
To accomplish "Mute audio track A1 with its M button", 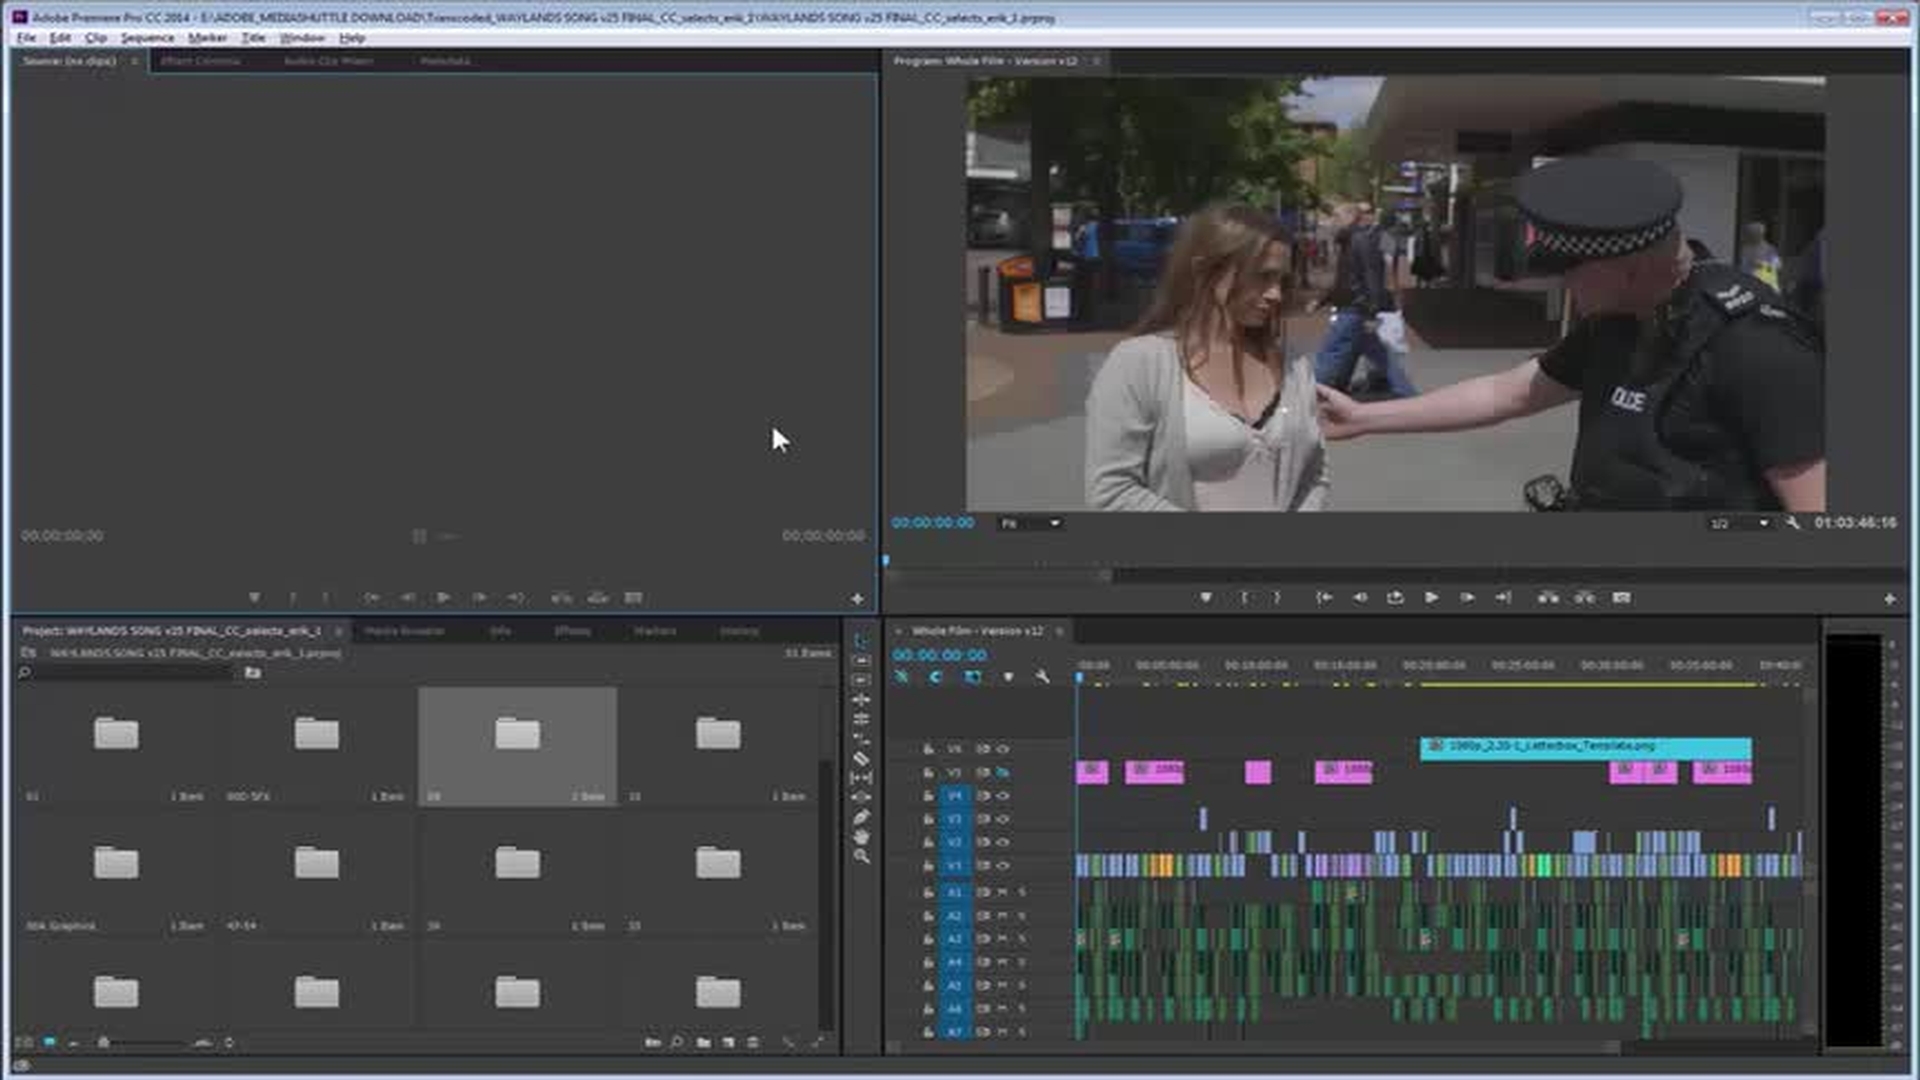I will [1003, 891].
